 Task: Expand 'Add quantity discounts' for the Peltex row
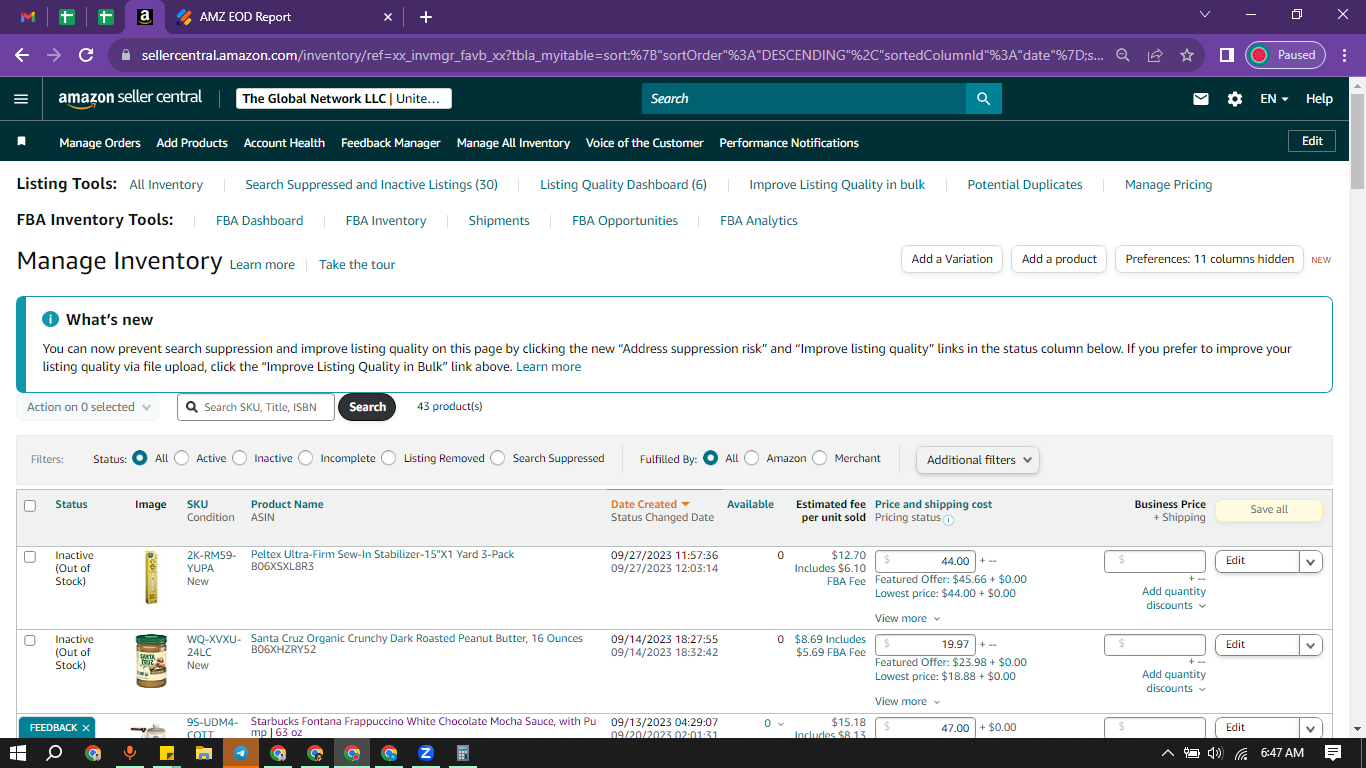click(1174, 598)
